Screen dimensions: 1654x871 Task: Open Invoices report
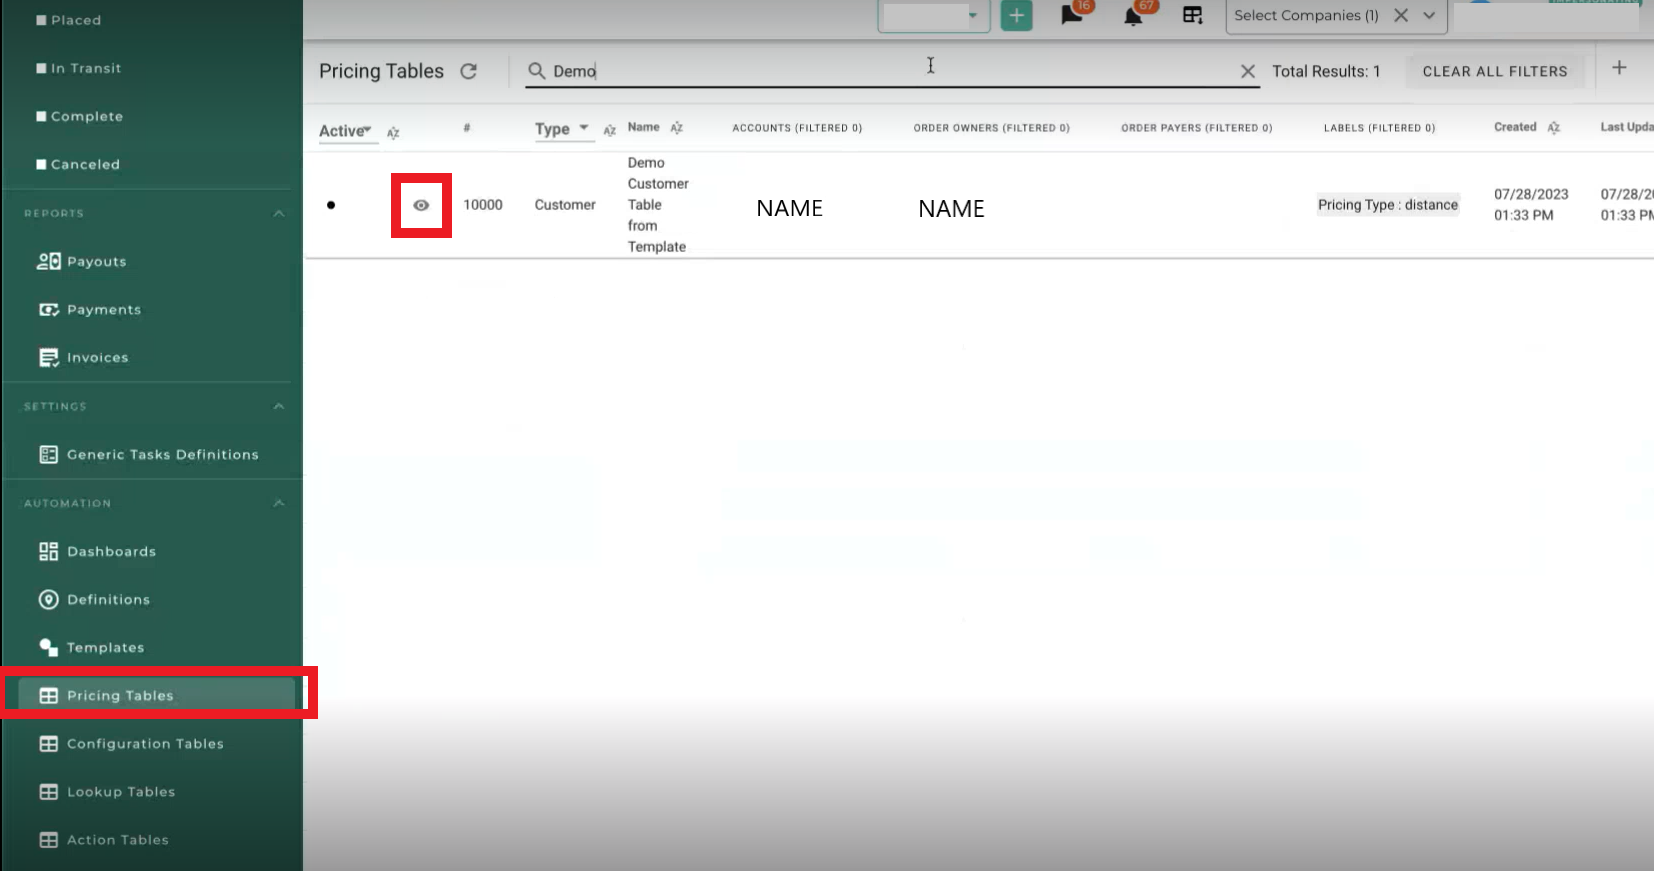click(x=97, y=357)
